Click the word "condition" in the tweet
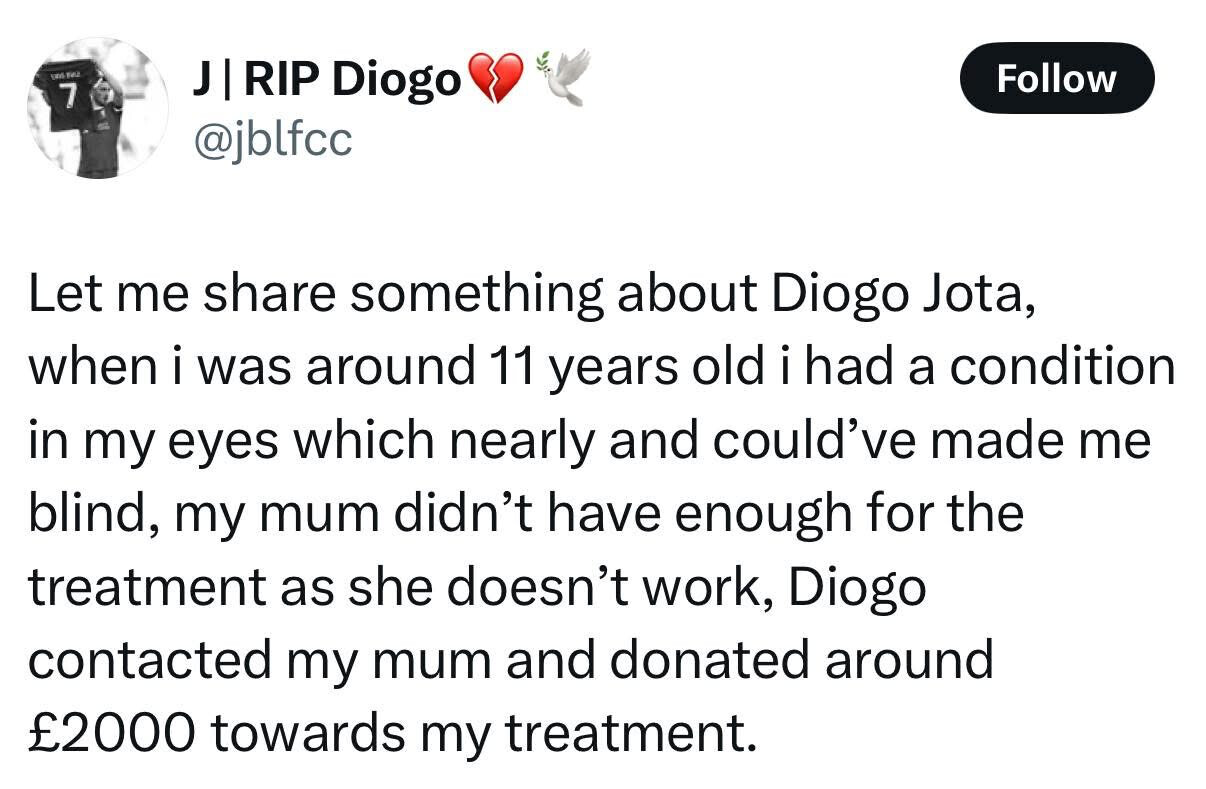The width and height of the screenshot is (1206, 789). [1061, 367]
